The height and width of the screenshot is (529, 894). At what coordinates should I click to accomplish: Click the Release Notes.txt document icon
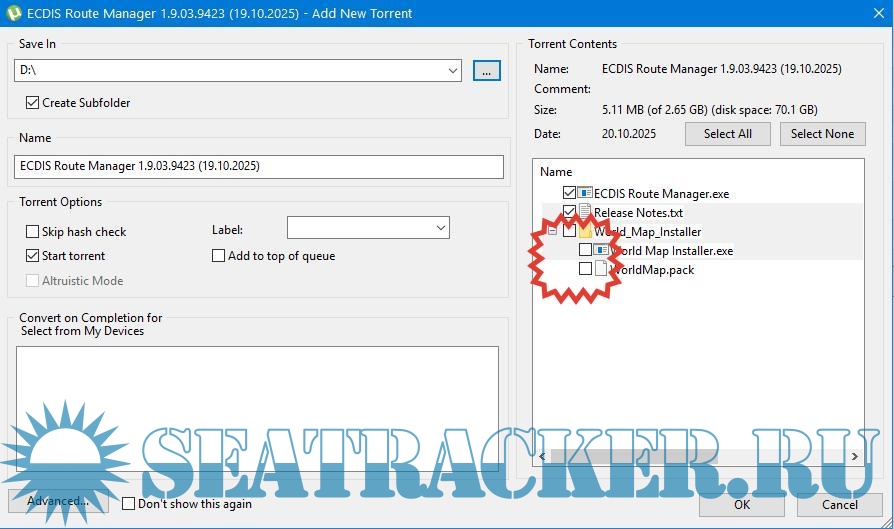coord(585,212)
